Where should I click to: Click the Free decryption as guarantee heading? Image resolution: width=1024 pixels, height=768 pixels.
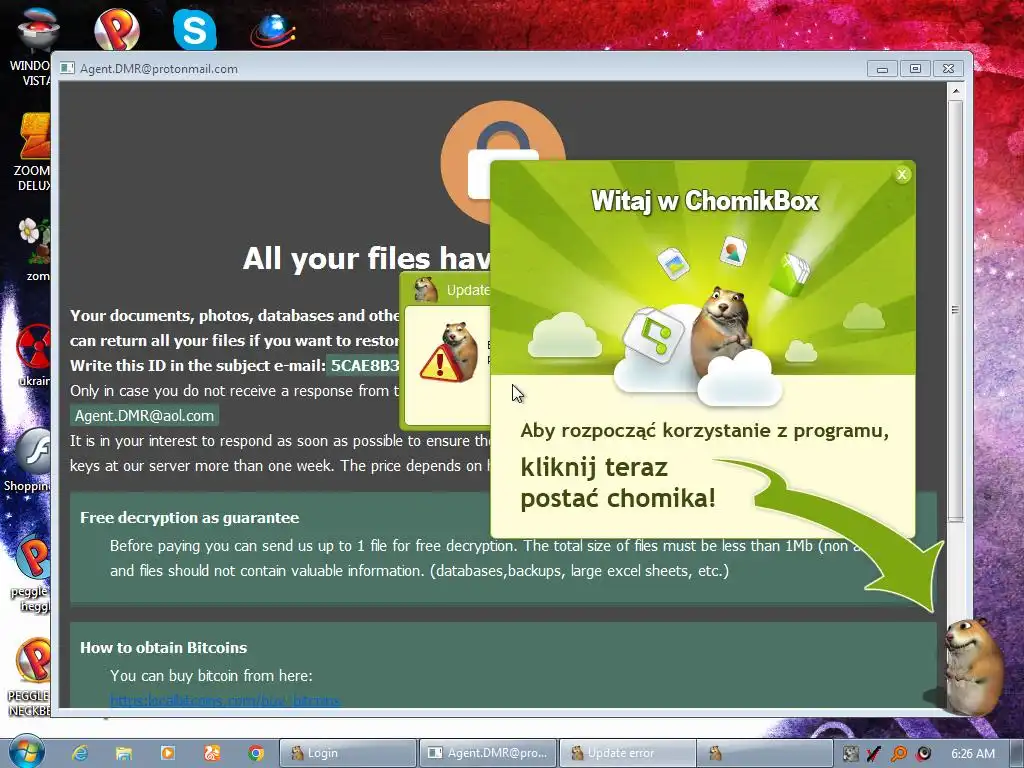point(189,518)
